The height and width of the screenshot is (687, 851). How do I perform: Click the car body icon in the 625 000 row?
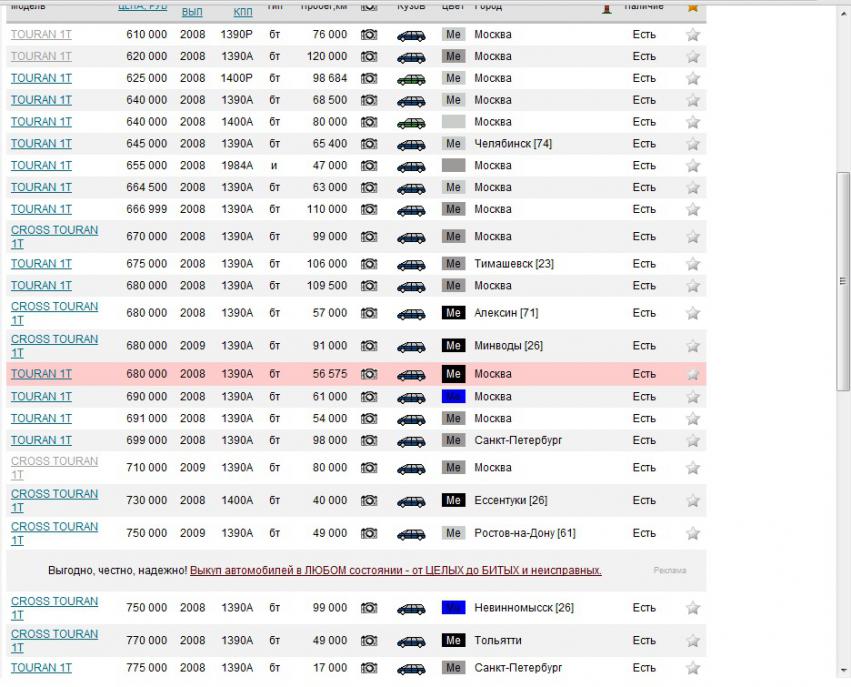tap(410, 79)
